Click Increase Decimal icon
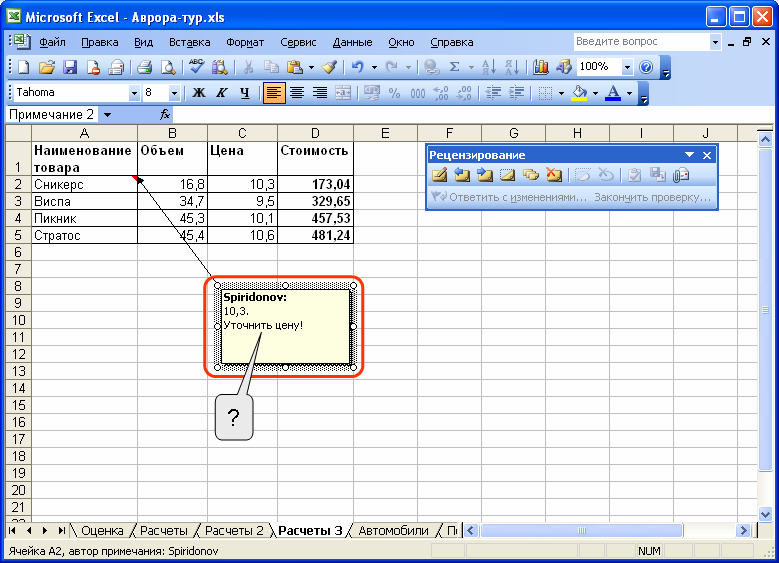779x563 pixels. coord(441,93)
